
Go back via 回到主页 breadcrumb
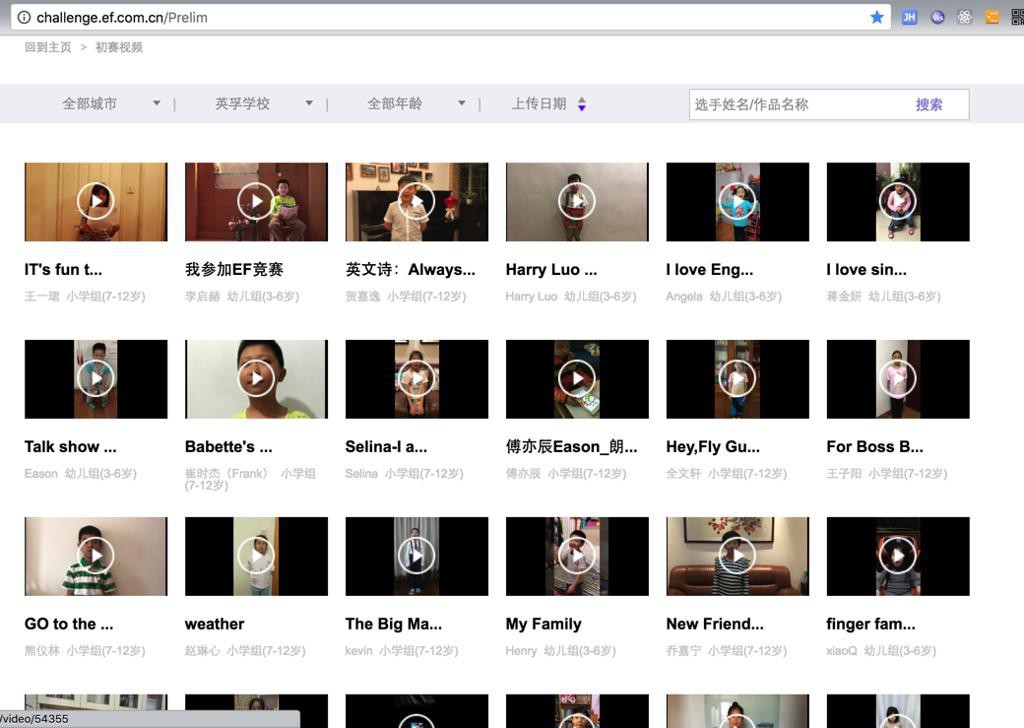48,47
